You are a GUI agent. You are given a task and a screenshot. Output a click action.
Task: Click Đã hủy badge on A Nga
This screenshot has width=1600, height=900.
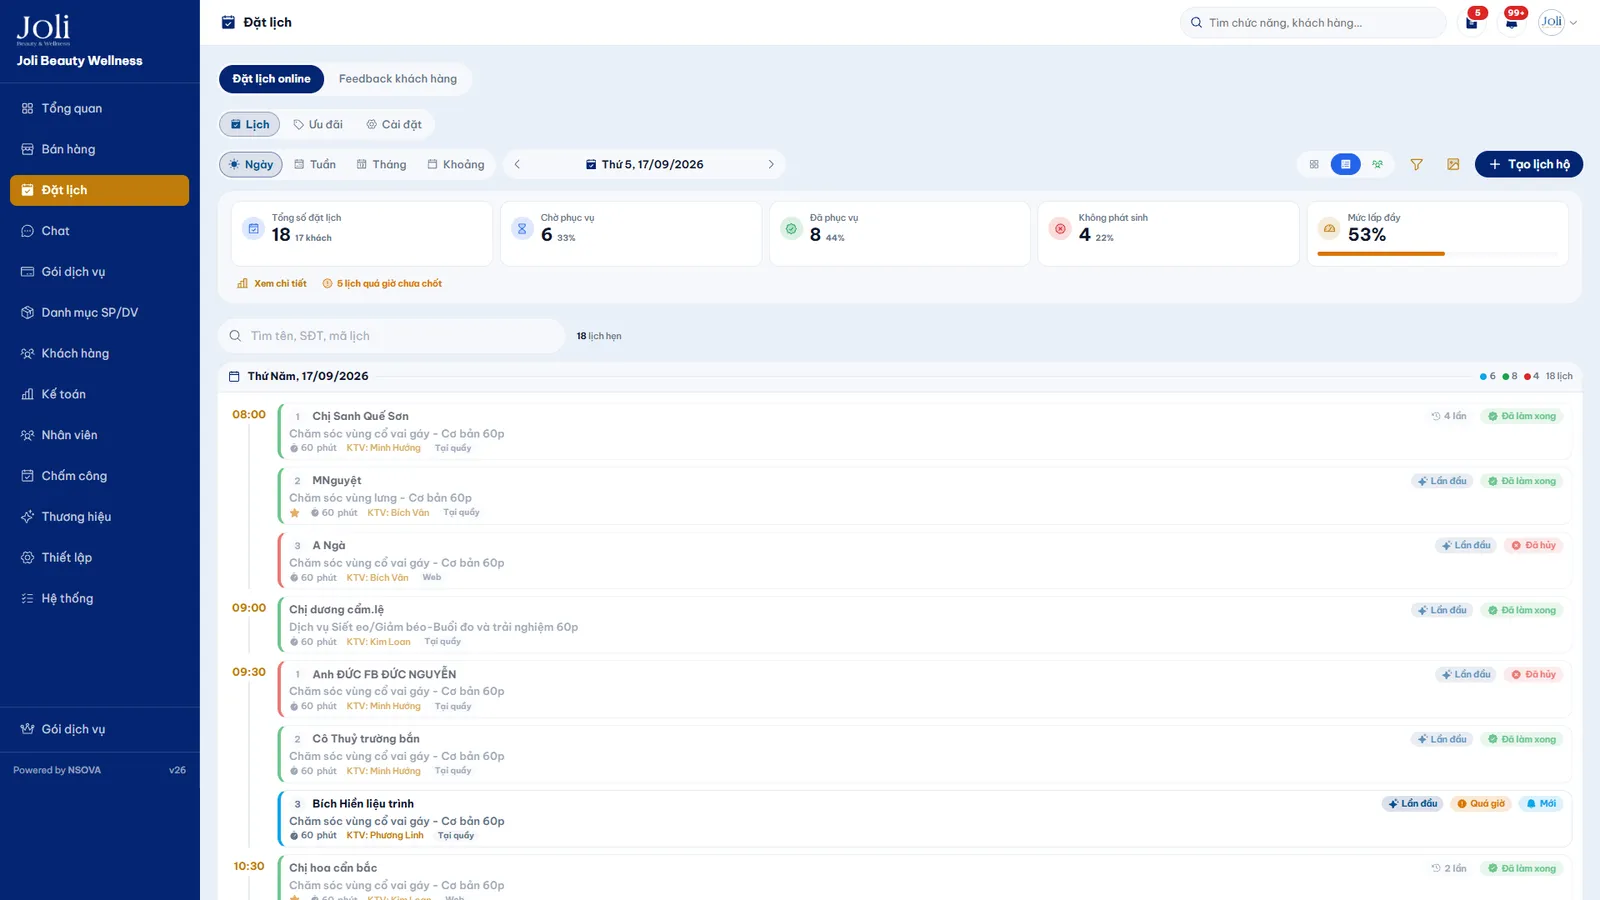click(1533, 546)
